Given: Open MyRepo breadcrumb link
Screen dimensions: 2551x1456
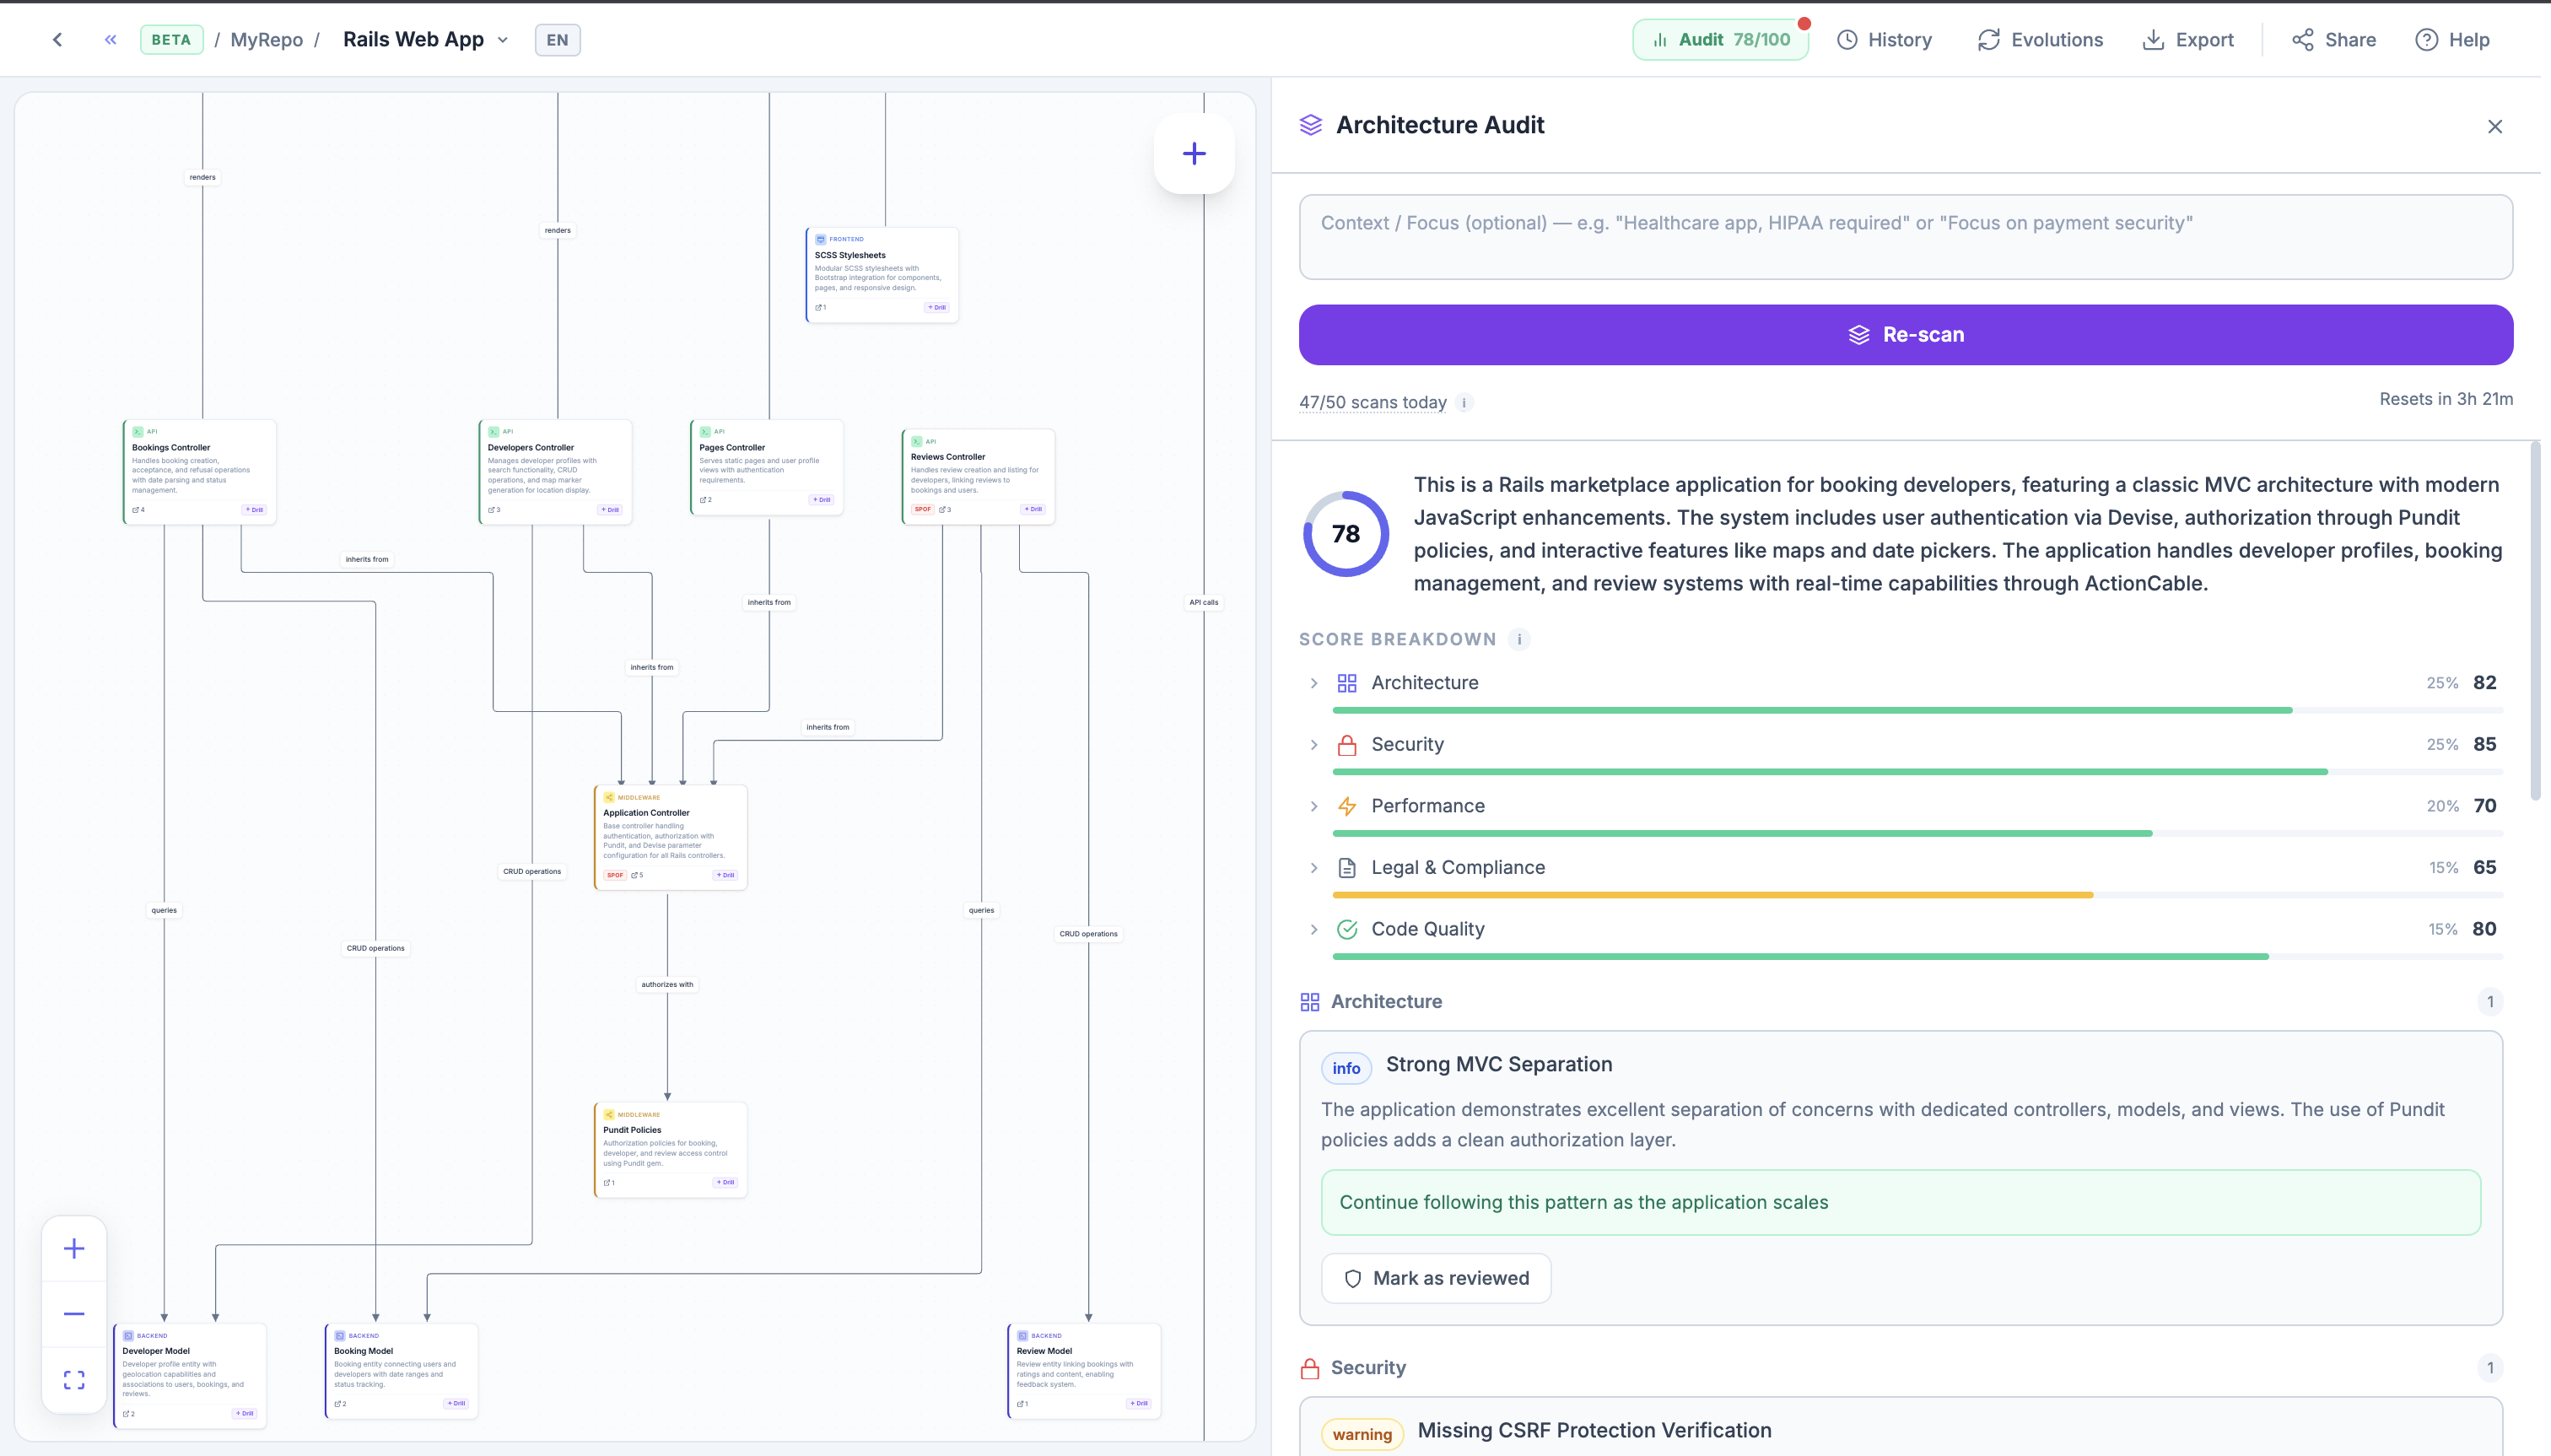Looking at the screenshot, I should 266,40.
